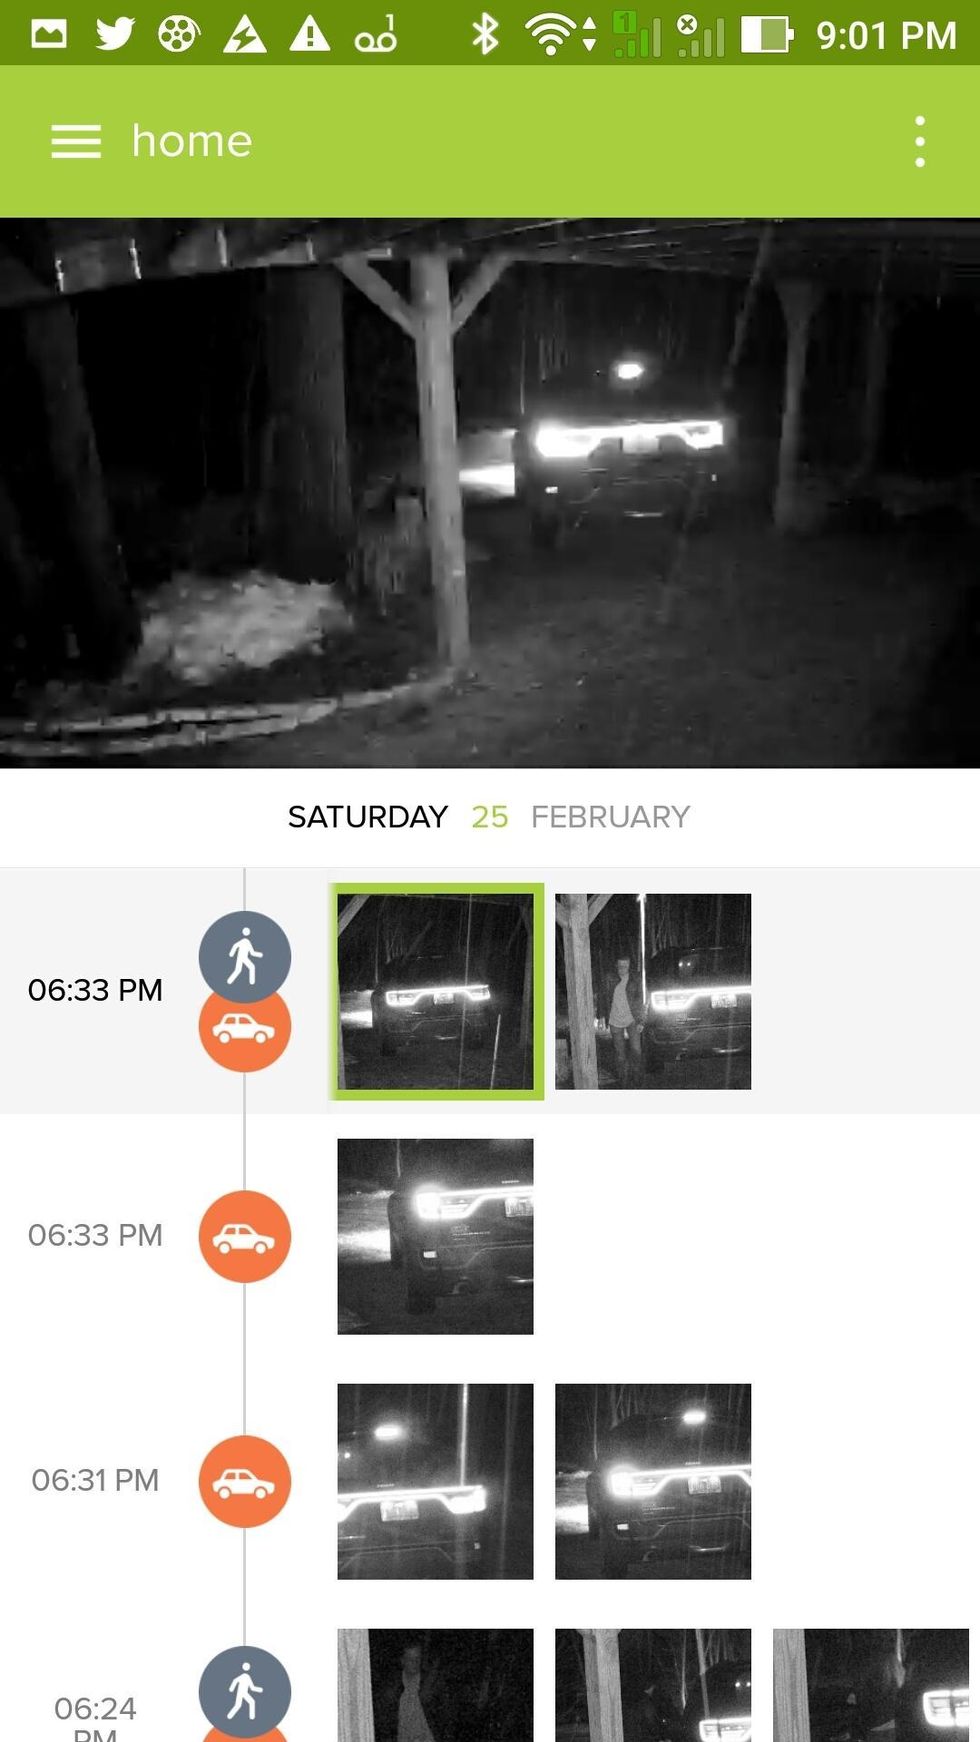The height and width of the screenshot is (1742, 980).
Task: Tap the date number 25
Action: (x=490, y=817)
